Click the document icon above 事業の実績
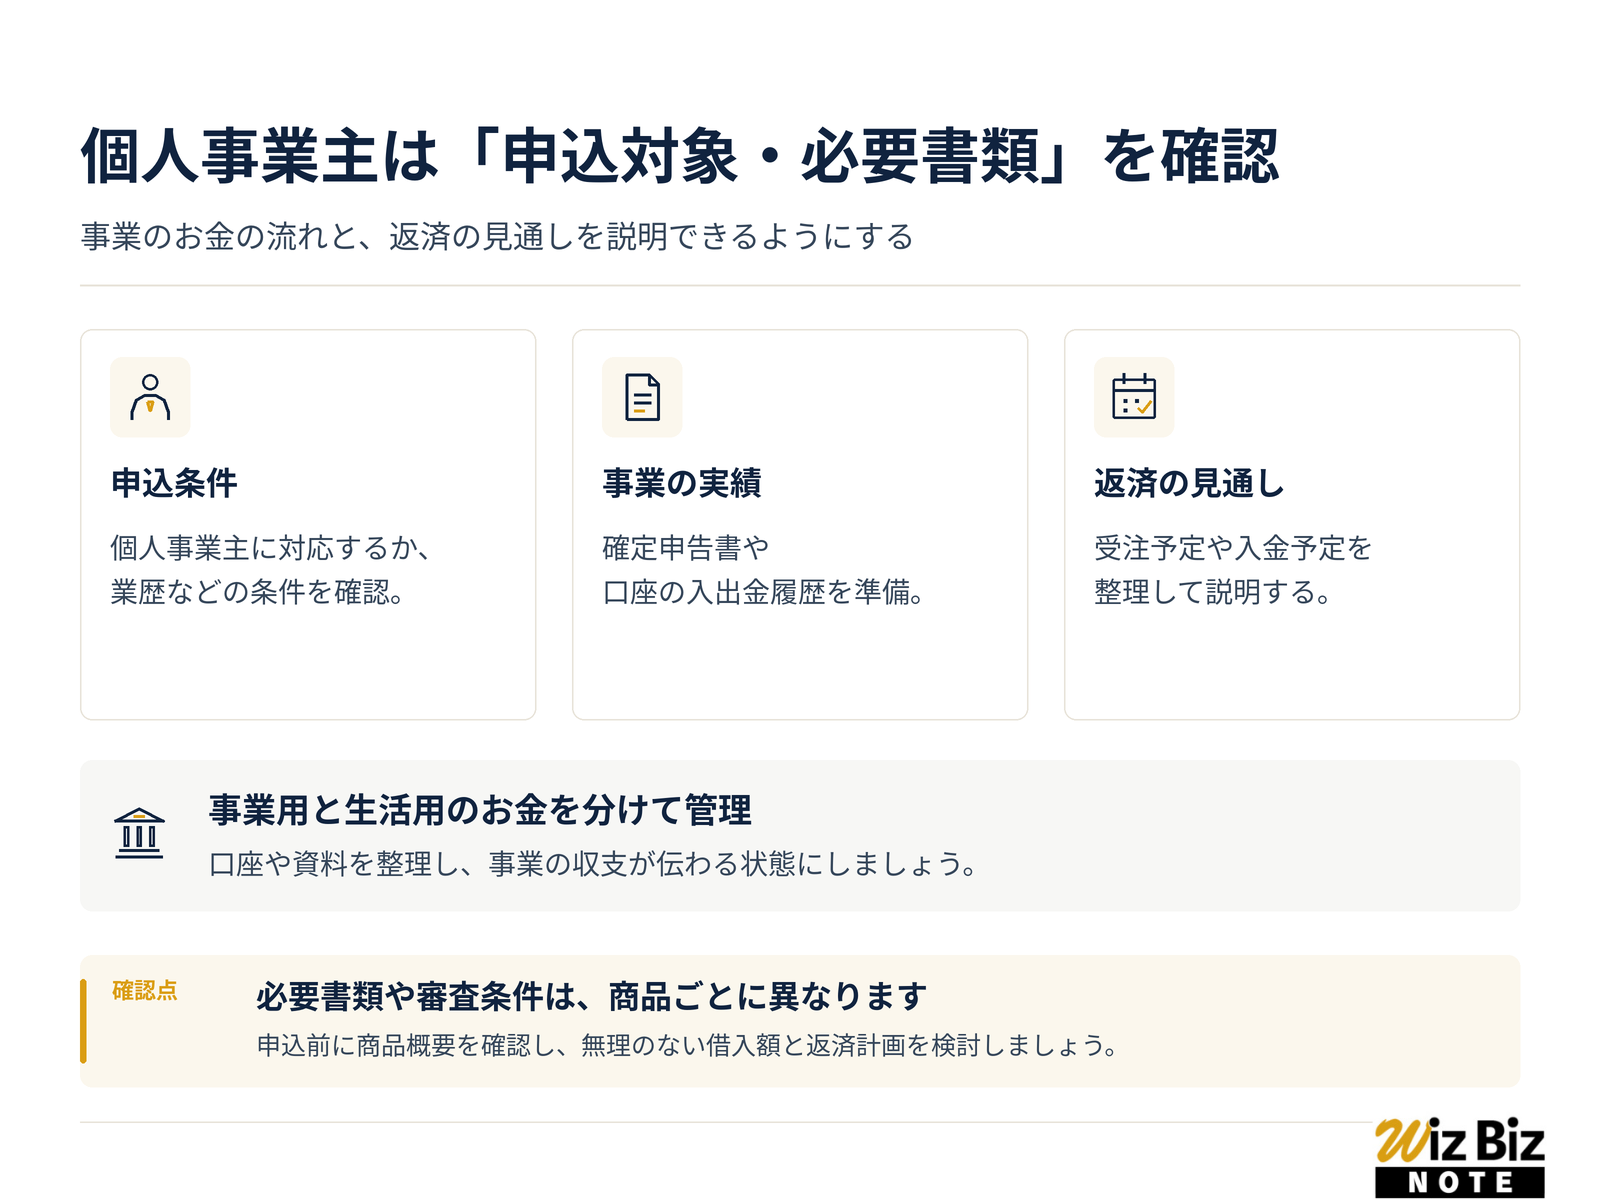The height and width of the screenshot is (1200, 1600). [x=642, y=397]
